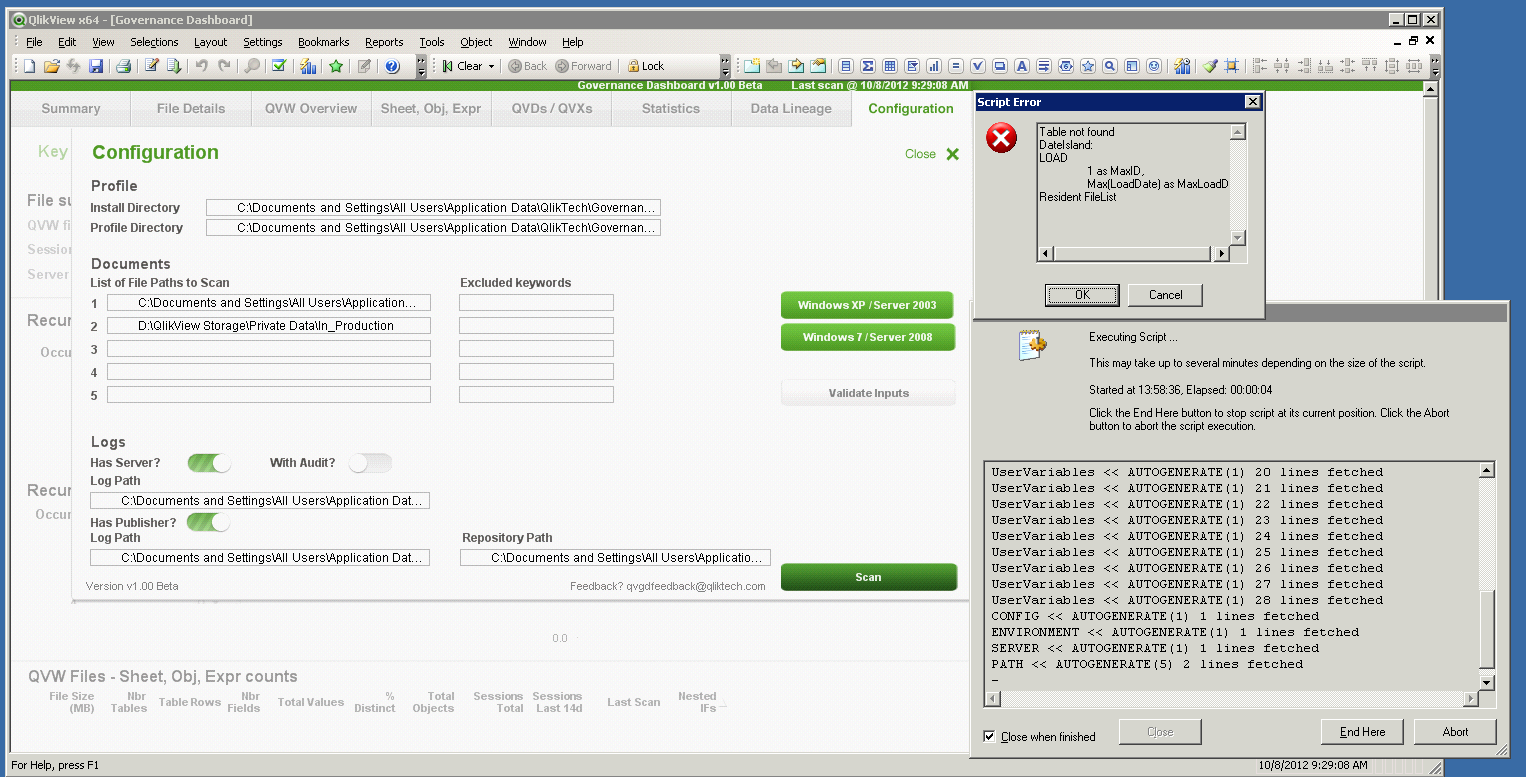Click the Create Text Object 'A' icon
The width and height of the screenshot is (1526, 777).
(x=1021, y=66)
